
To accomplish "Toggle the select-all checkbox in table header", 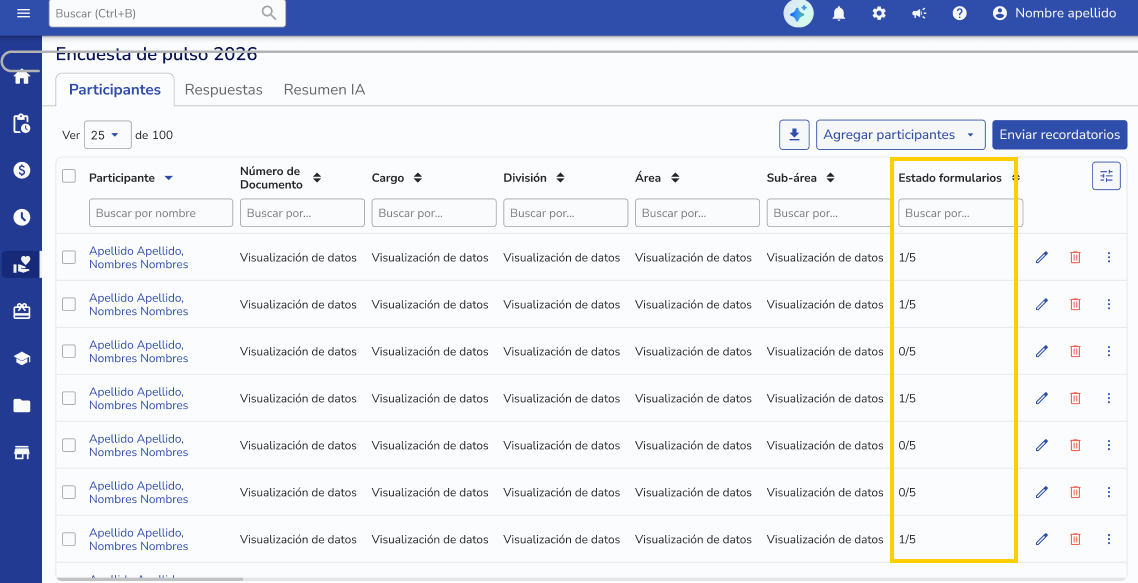I will pyautogui.click(x=69, y=176).
